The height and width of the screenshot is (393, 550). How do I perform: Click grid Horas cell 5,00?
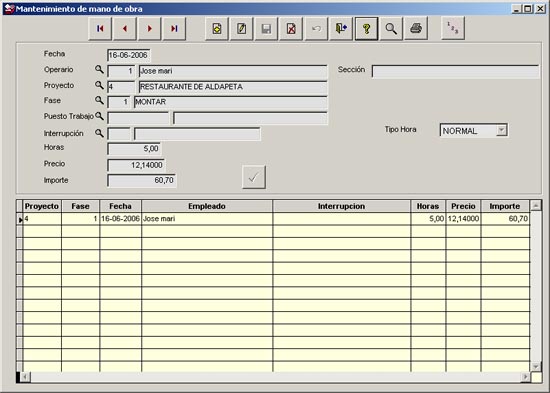(x=428, y=219)
